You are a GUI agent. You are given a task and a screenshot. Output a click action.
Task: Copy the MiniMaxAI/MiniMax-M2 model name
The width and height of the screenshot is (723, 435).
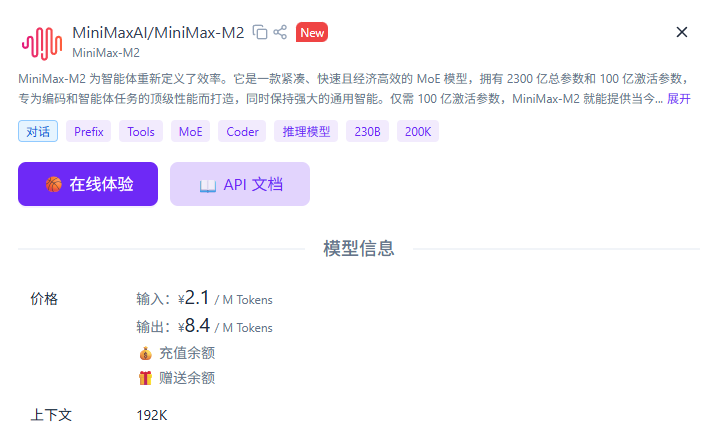click(x=260, y=32)
